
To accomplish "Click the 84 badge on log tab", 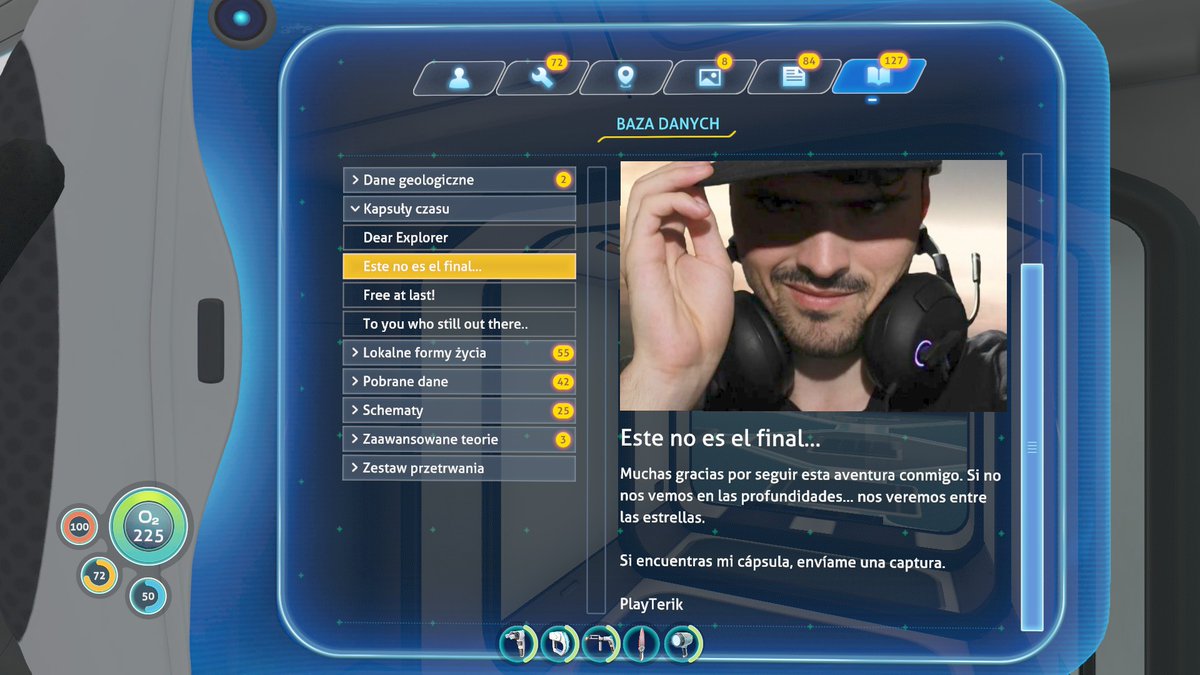I will click(809, 62).
